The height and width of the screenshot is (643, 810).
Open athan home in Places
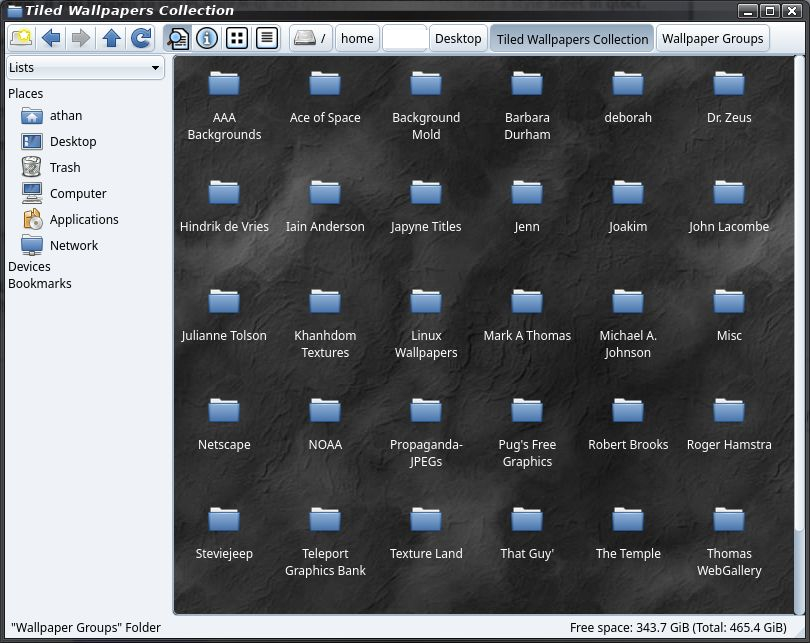[52, 116]
